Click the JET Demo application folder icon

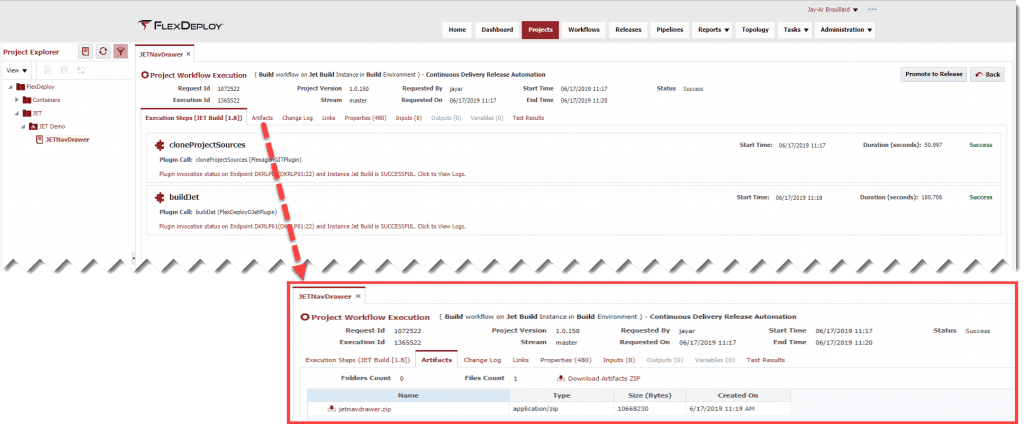click(33, 126)
